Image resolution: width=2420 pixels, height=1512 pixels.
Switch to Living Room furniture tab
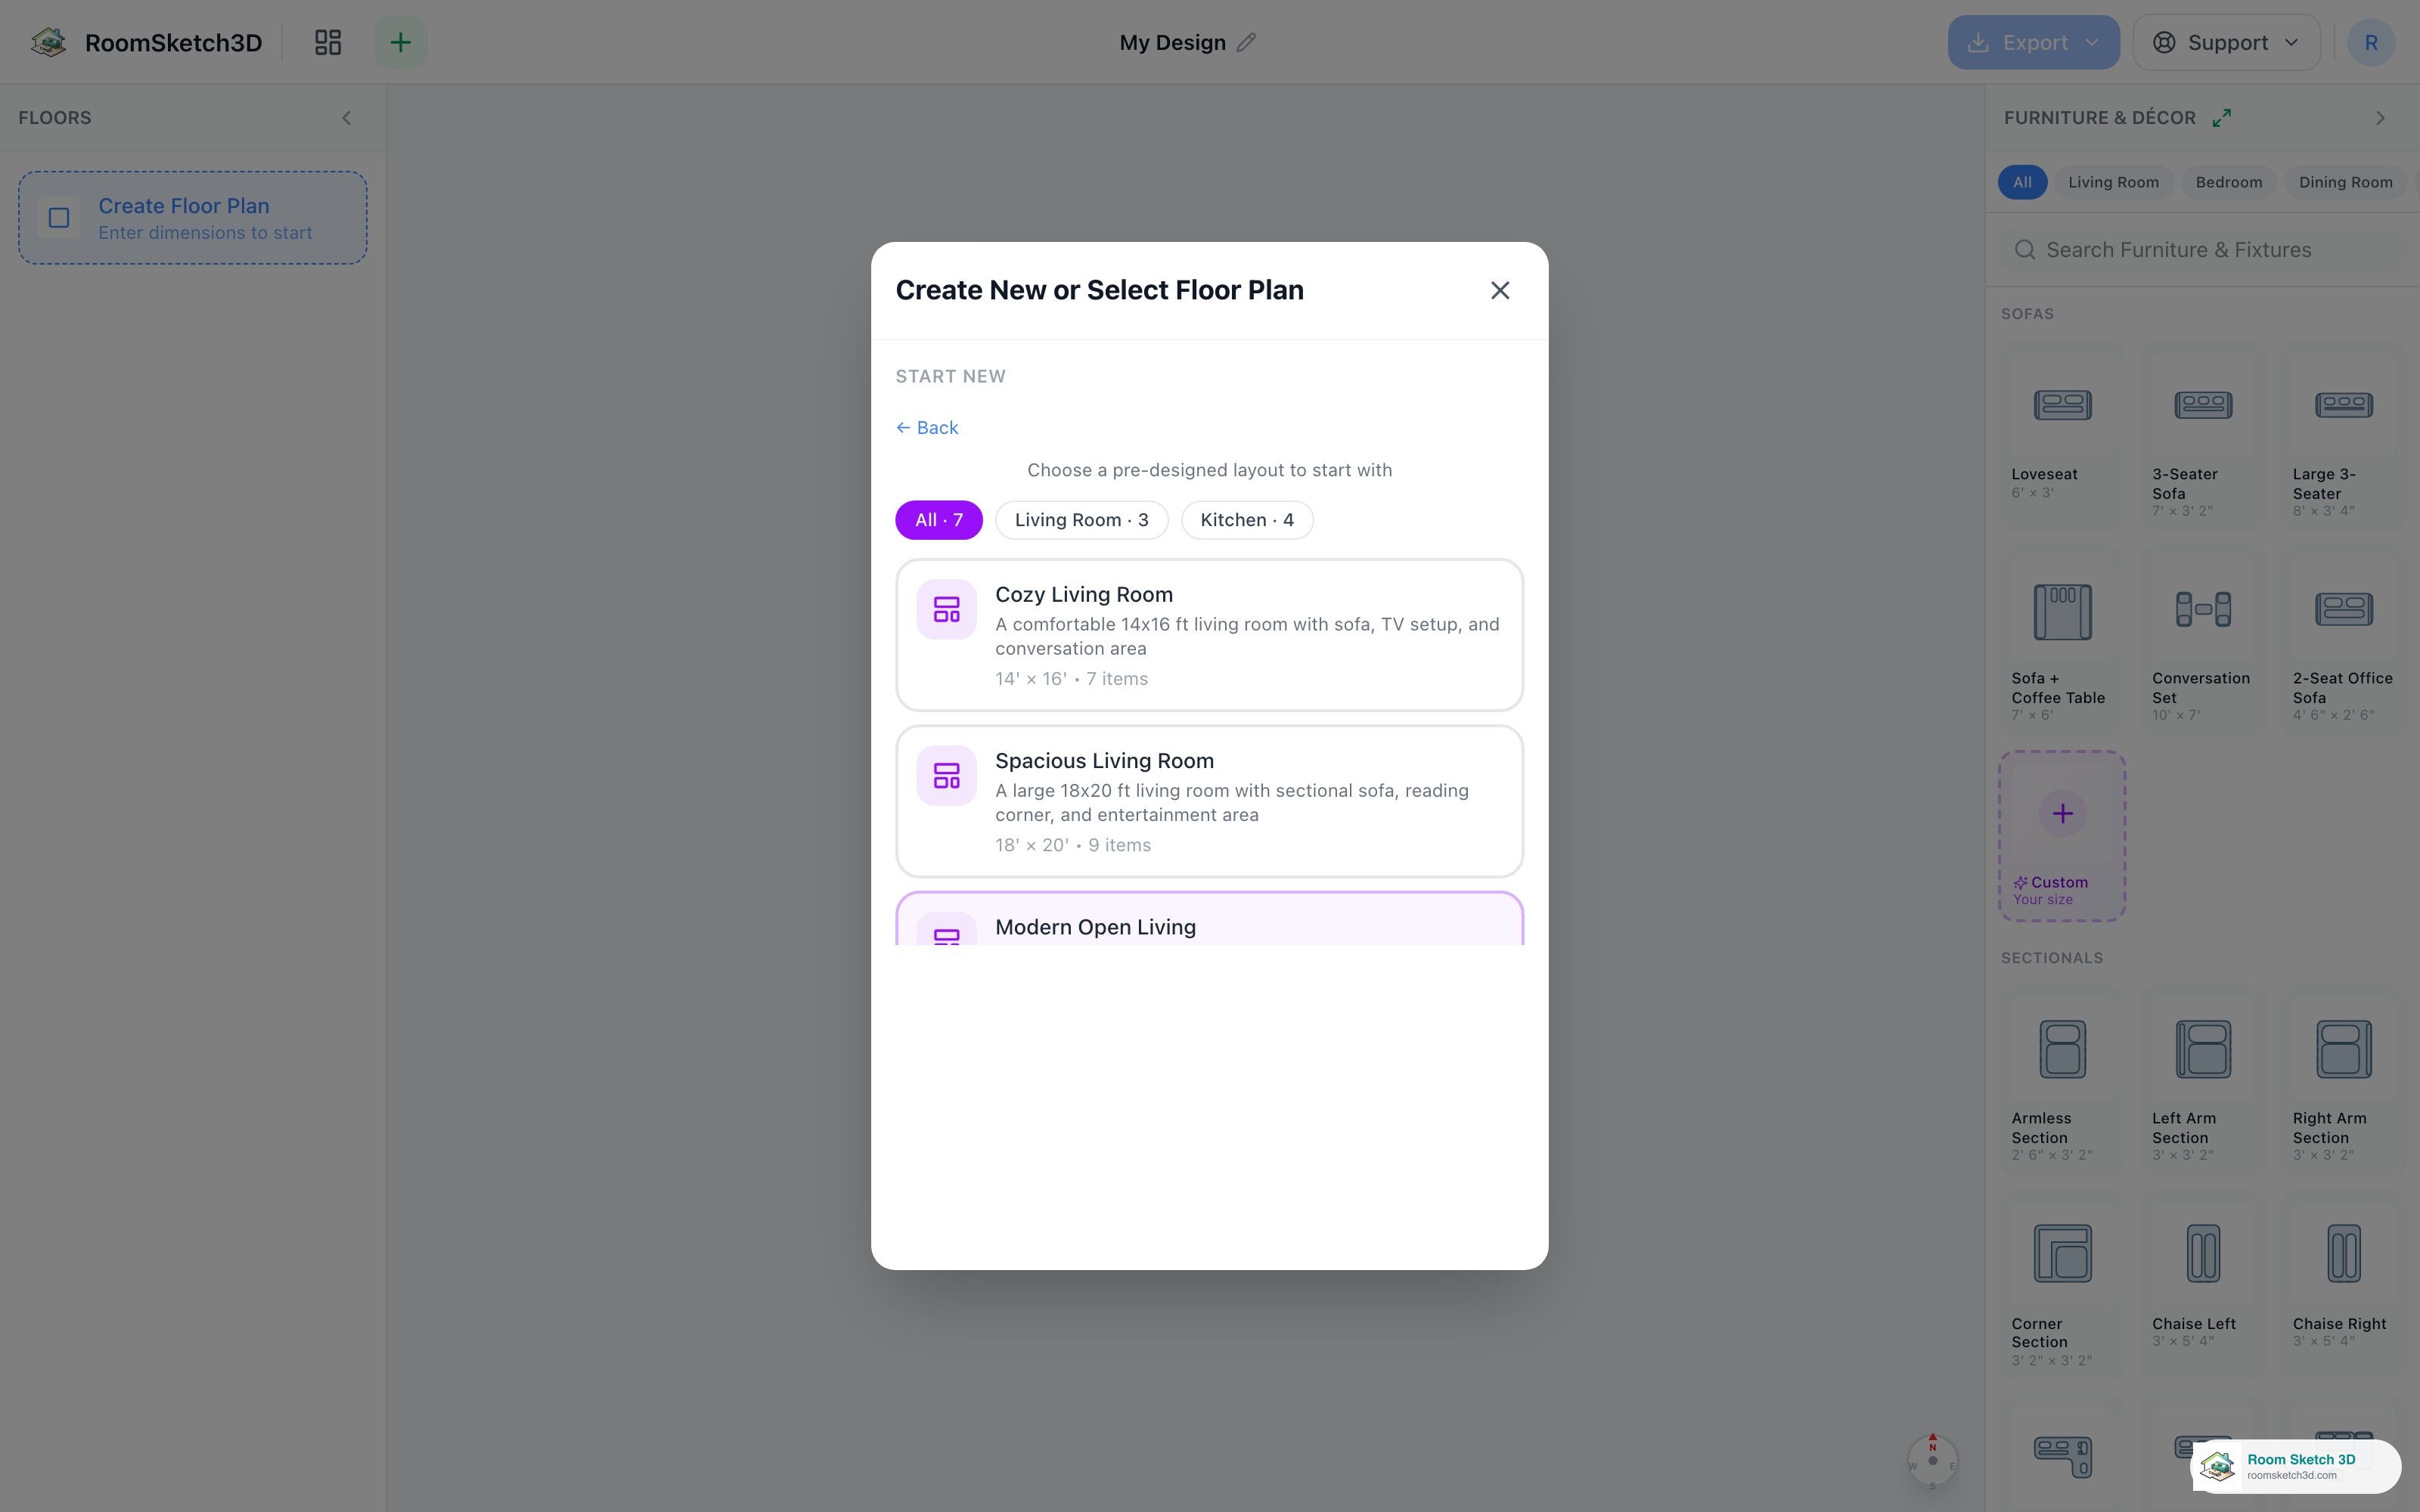click(2113, 182)
